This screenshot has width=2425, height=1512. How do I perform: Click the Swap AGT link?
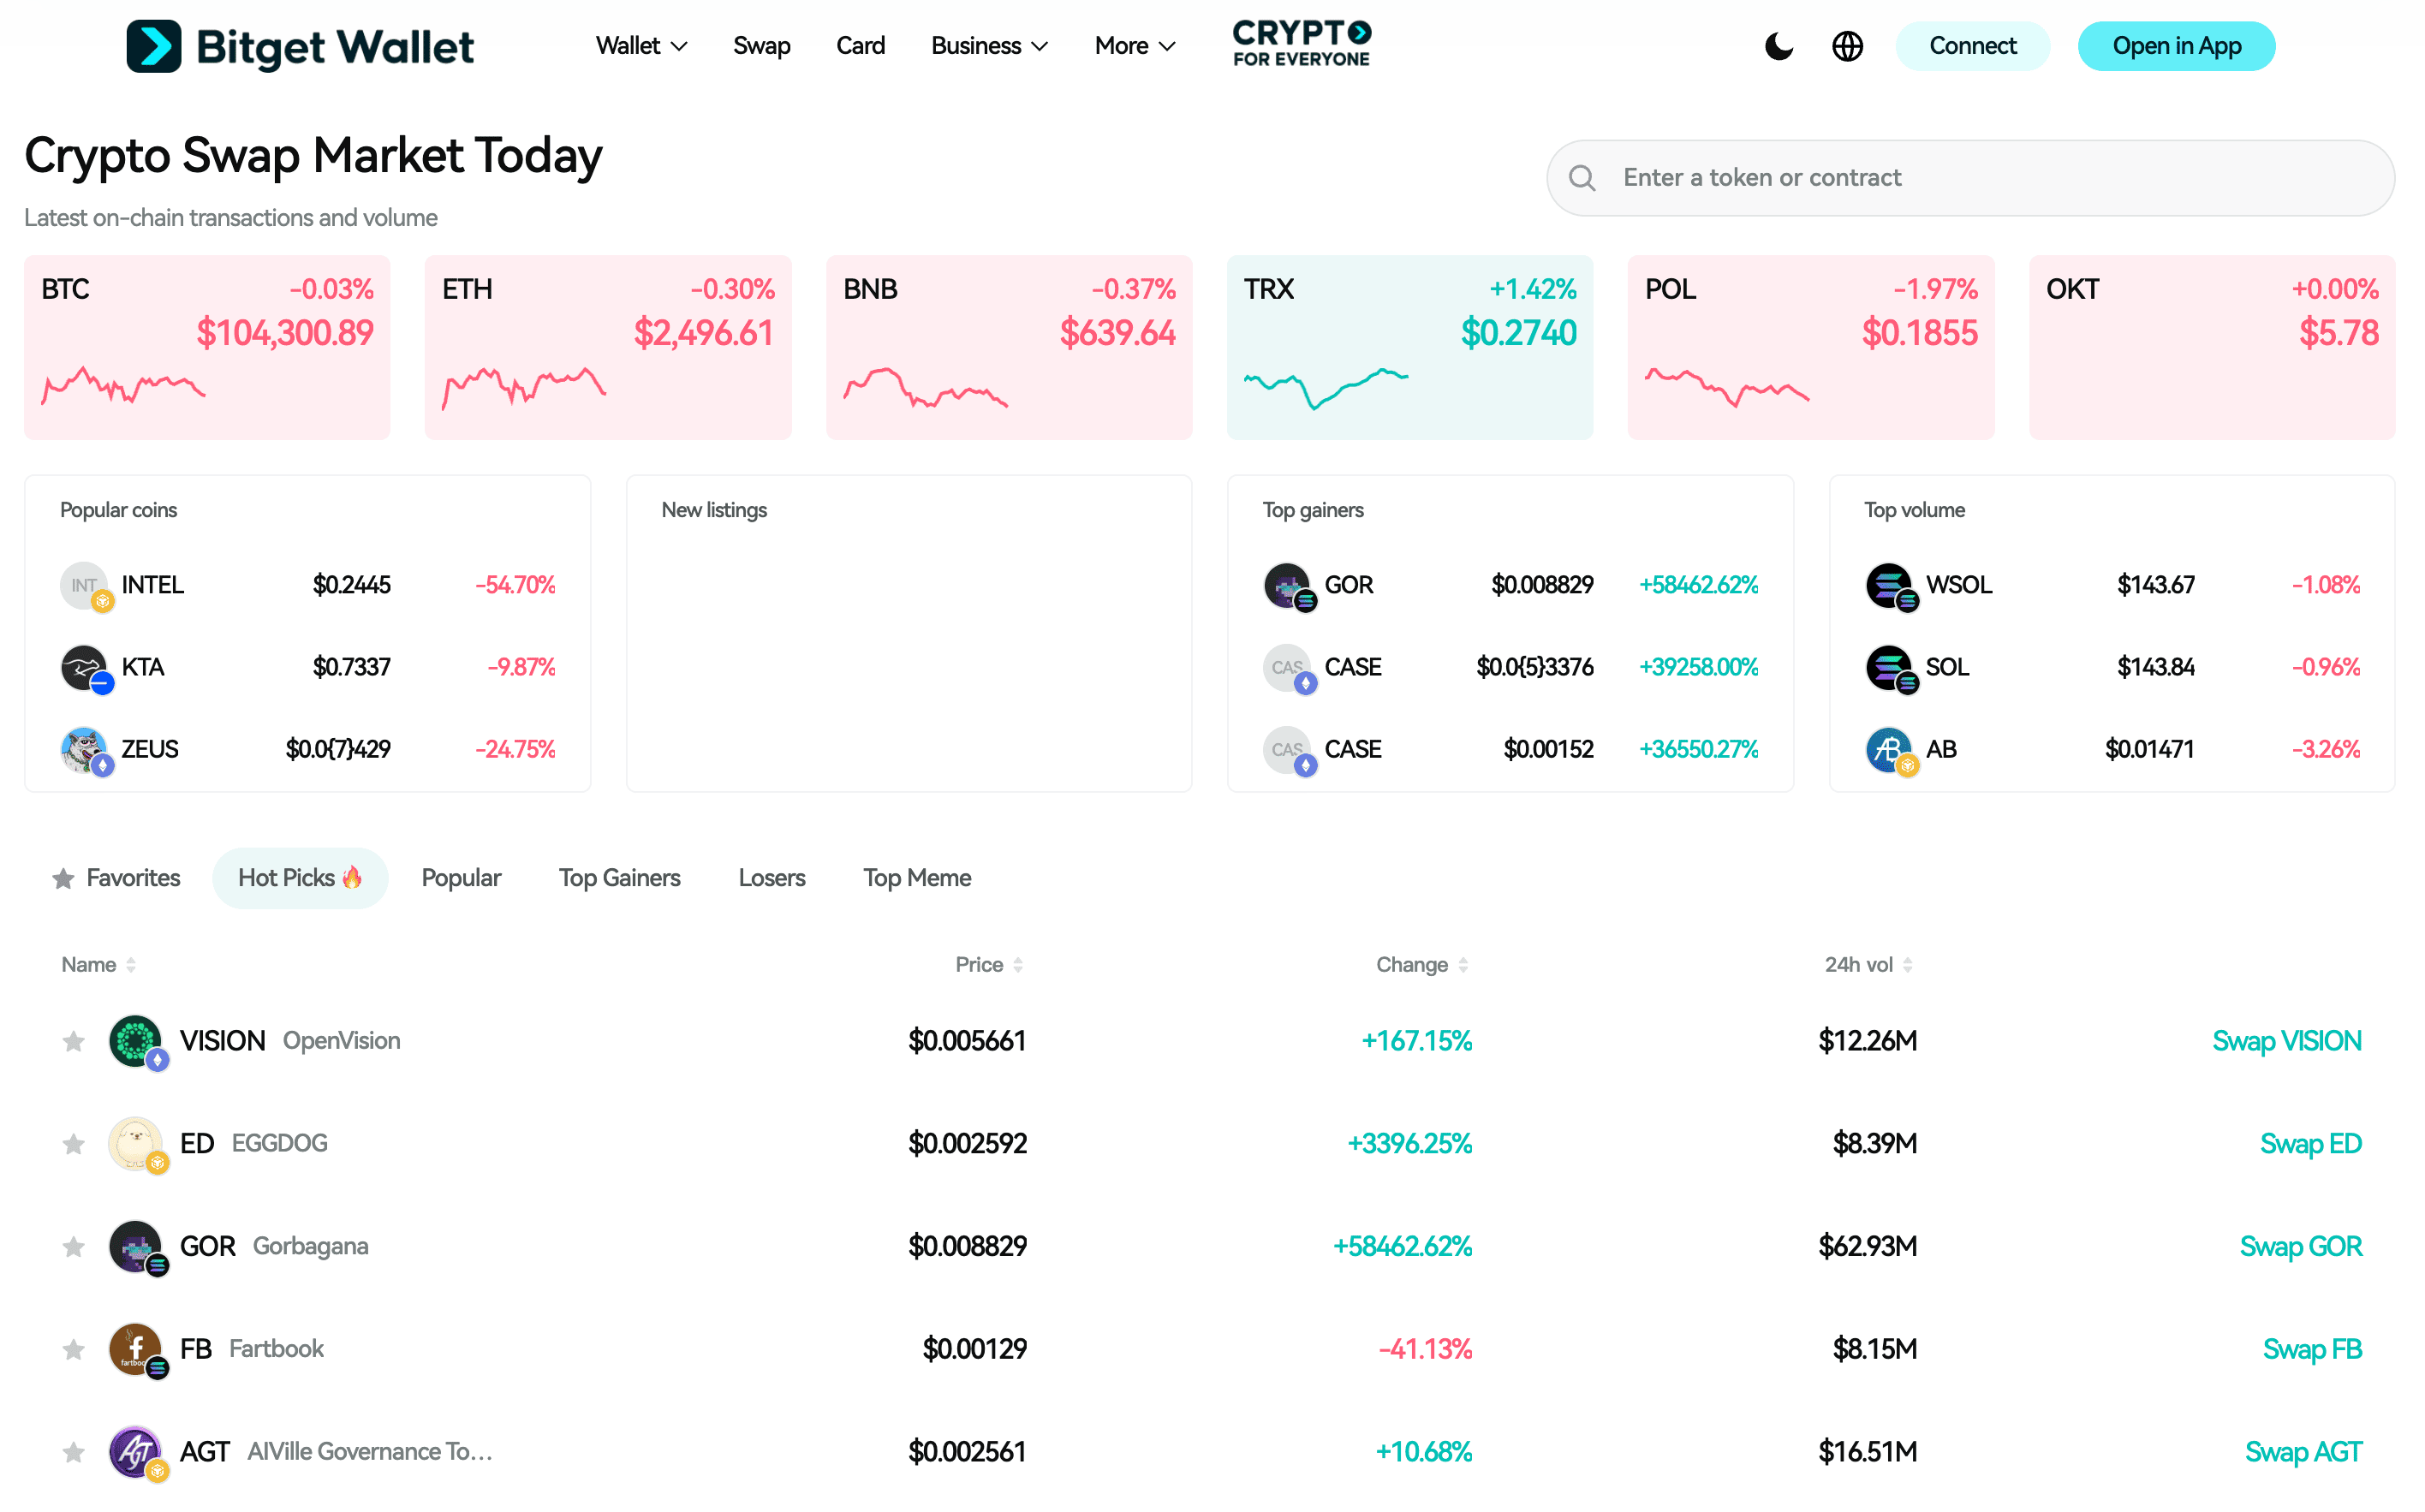(x=2303, y=1454)
